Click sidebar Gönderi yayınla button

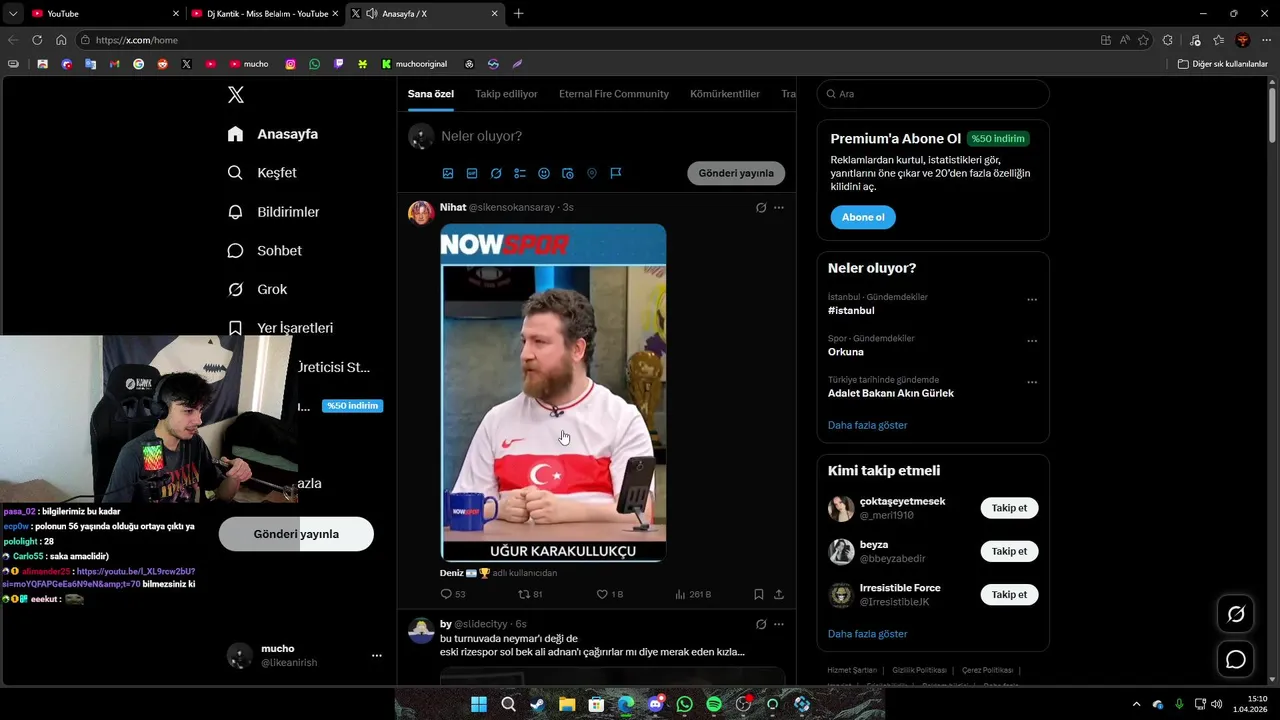click(x=296, y=534)
